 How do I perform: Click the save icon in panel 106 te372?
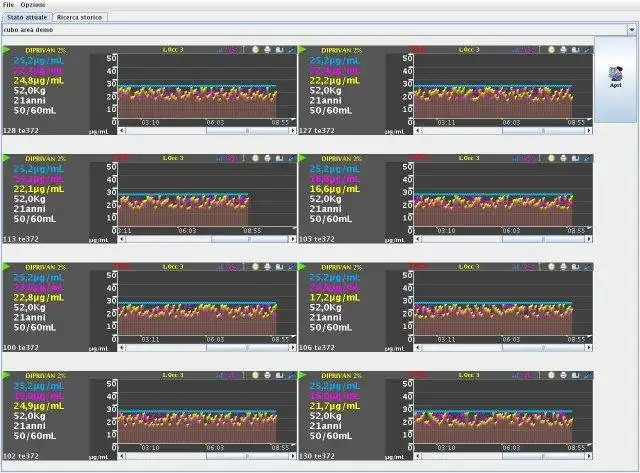point(575,267)
